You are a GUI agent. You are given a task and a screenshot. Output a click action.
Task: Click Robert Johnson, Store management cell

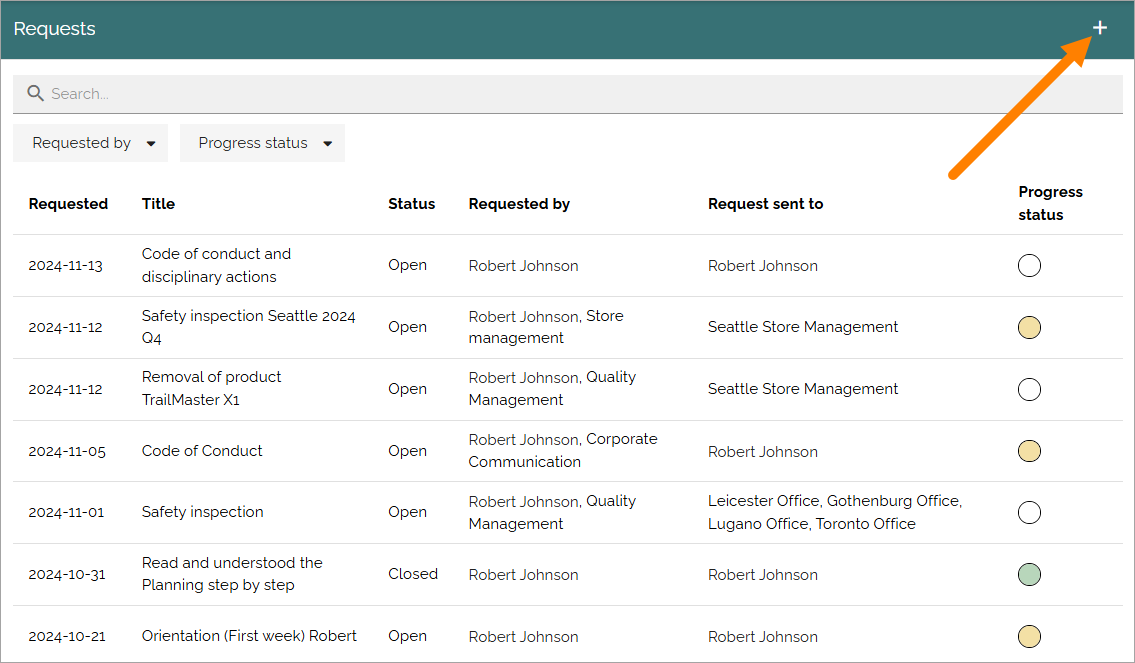tap(546, 326)
